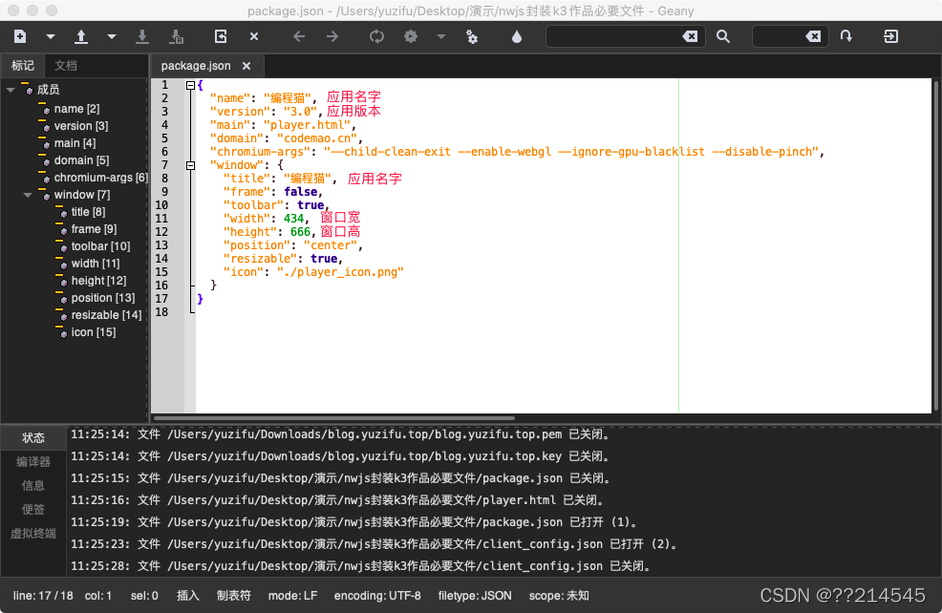Open the 编译器 message tab
This screenshot has width=942, height=613.
[x=33, y=462]
